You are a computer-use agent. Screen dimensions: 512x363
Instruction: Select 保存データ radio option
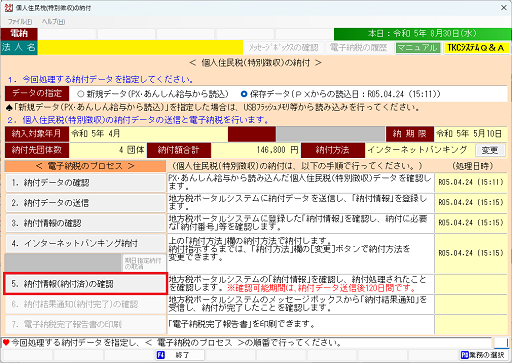[244, 94]
